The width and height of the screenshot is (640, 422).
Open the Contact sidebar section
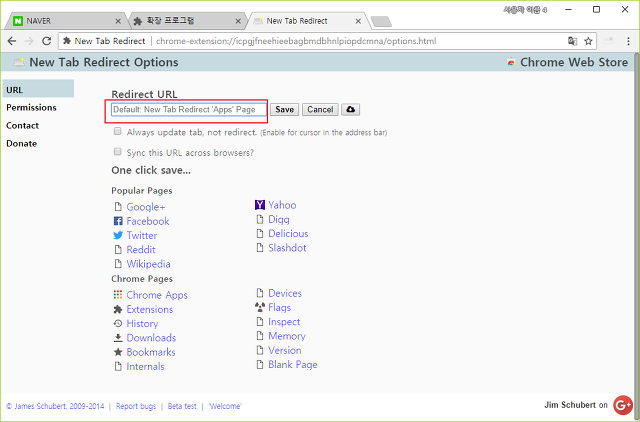(22, 126)
